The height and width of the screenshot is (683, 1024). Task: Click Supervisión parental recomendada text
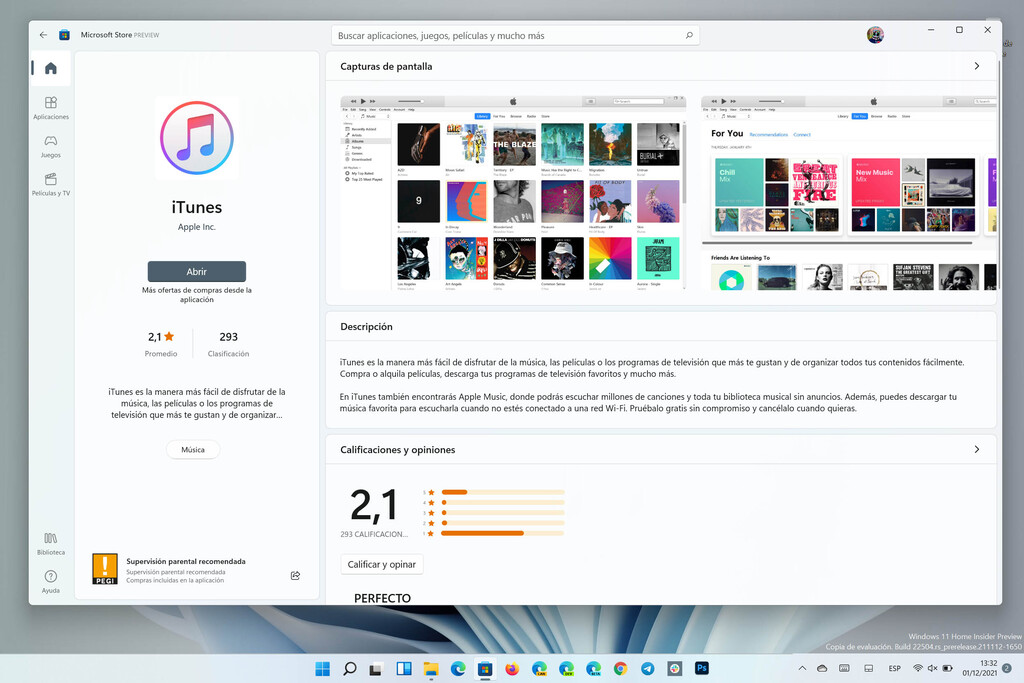[x=186, y=561]
